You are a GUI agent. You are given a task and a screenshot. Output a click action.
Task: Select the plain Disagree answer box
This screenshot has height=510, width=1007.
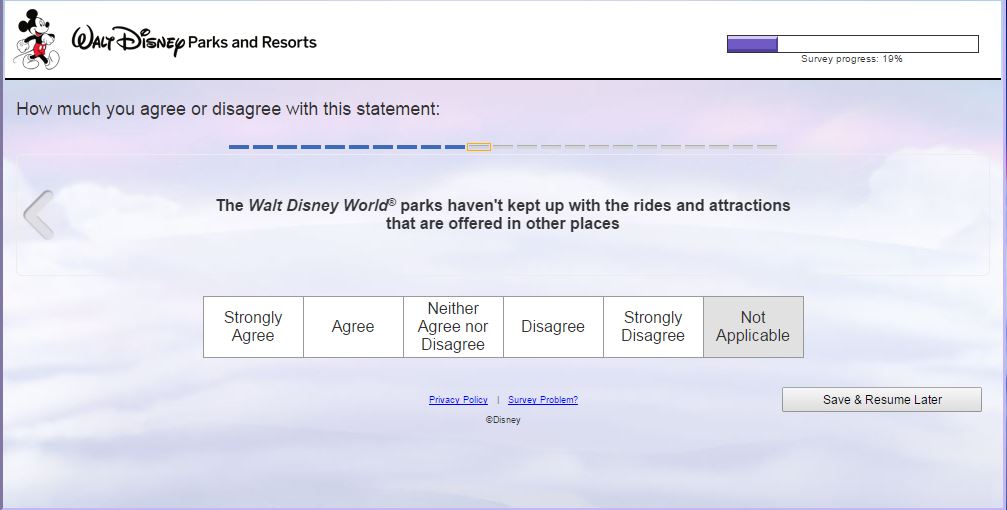(x=553, y=327)
